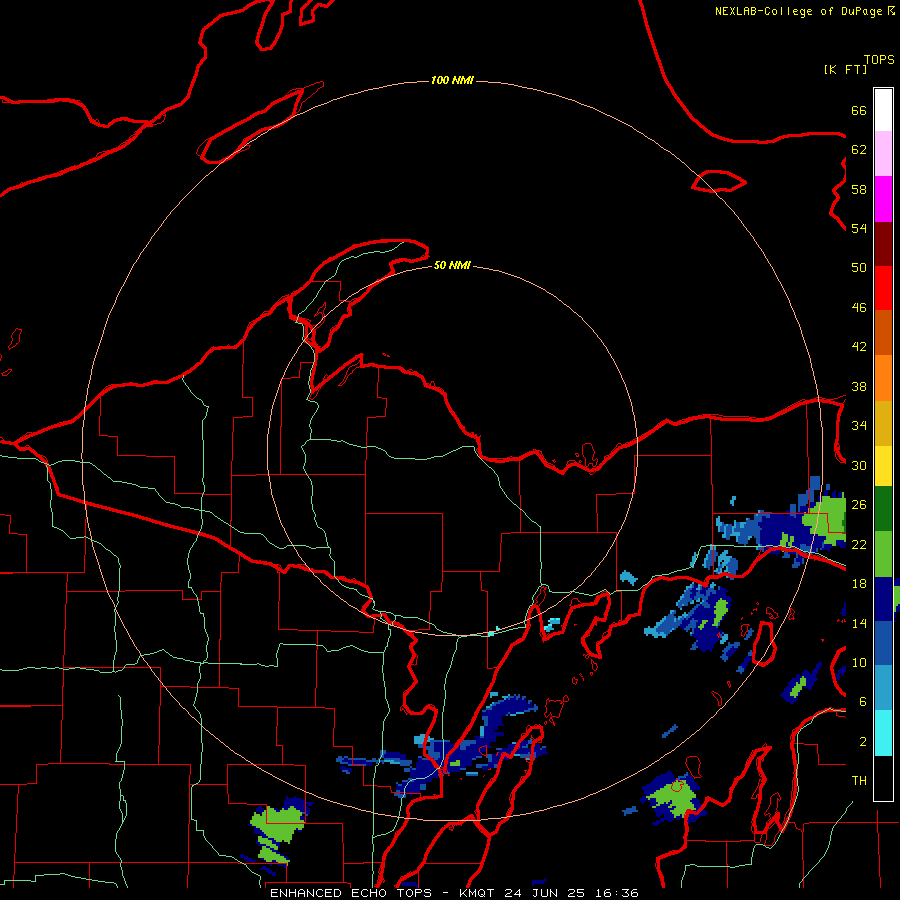
Task: Click the dark red swatch below 54
Action: [x=883, y=245]
